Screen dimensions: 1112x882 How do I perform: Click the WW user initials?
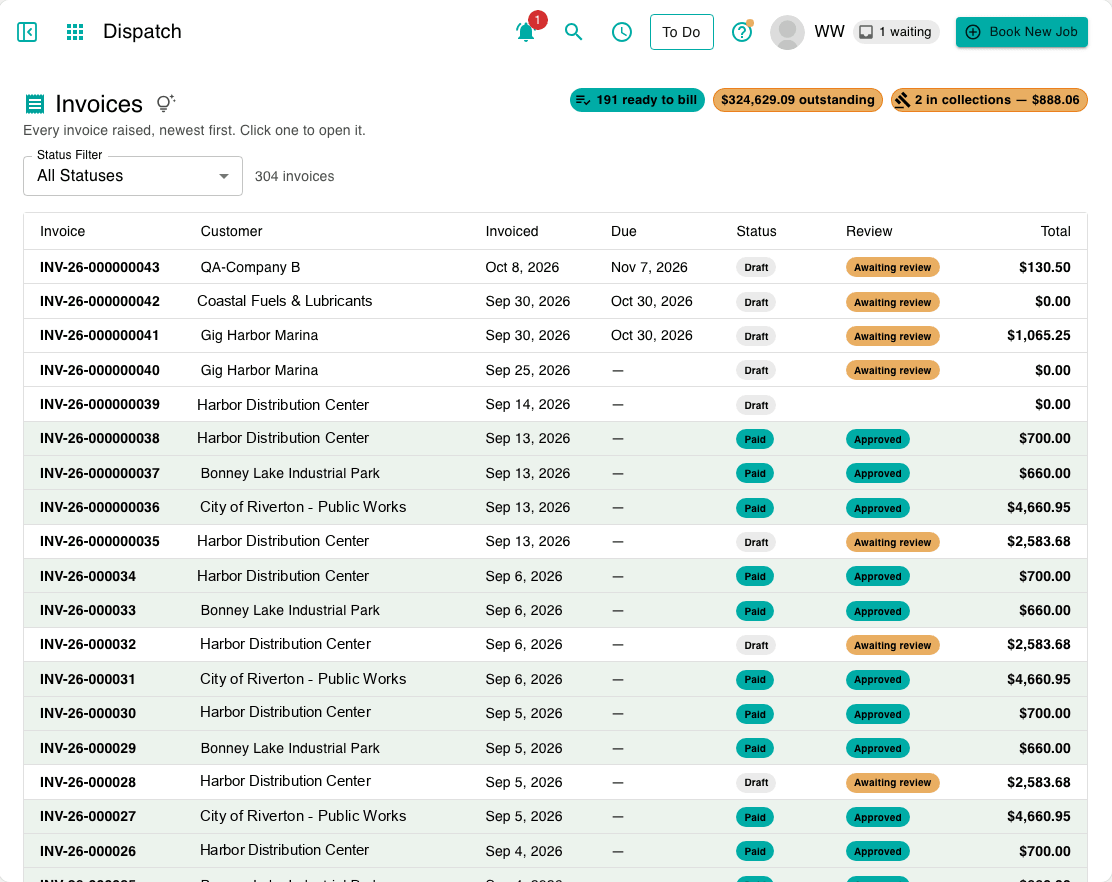[829, 32]
